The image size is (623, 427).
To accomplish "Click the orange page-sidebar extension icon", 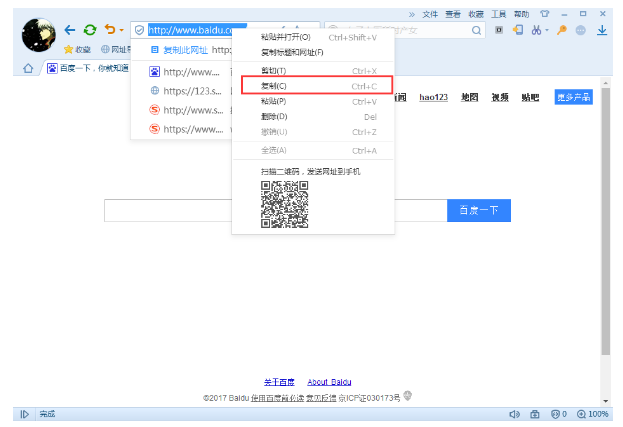I will (x=518, y=30).
